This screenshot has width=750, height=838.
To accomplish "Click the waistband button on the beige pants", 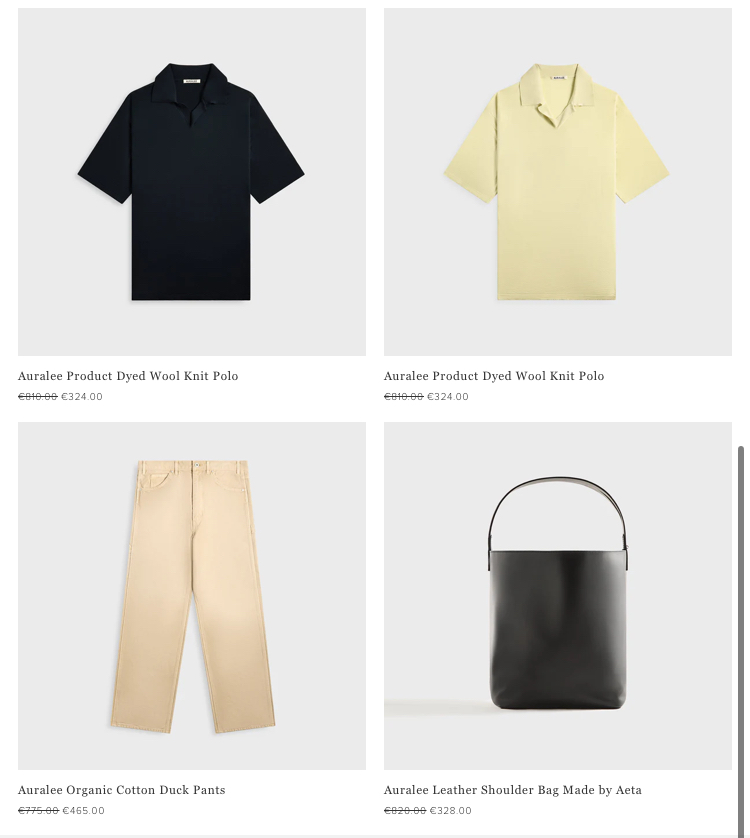I will point(197,465).
